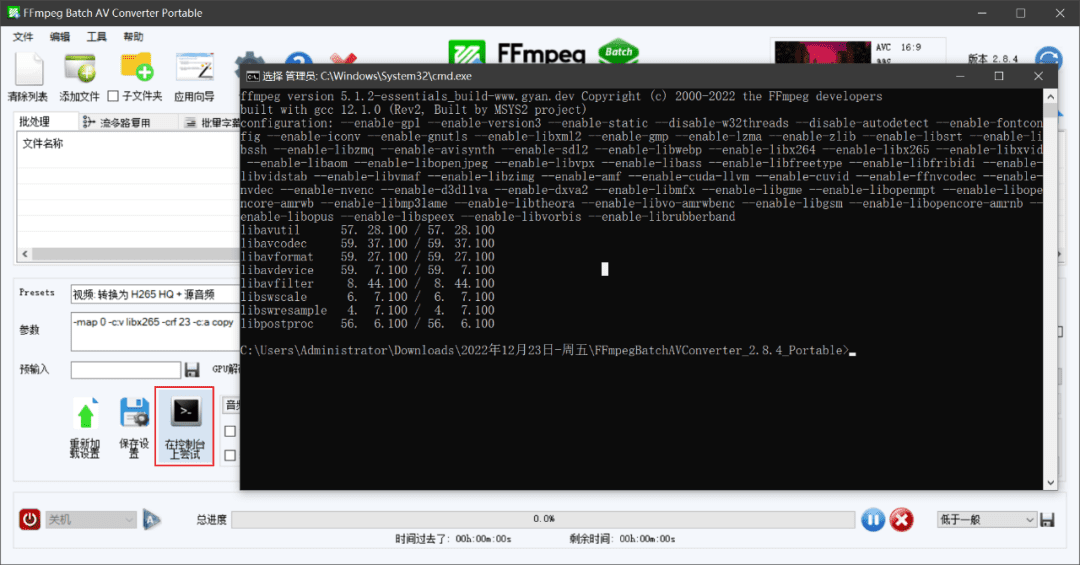The image size is (1080, 565).
Task: Open the 低于一般 priority dropdown
Action: [x=986, y=519]
